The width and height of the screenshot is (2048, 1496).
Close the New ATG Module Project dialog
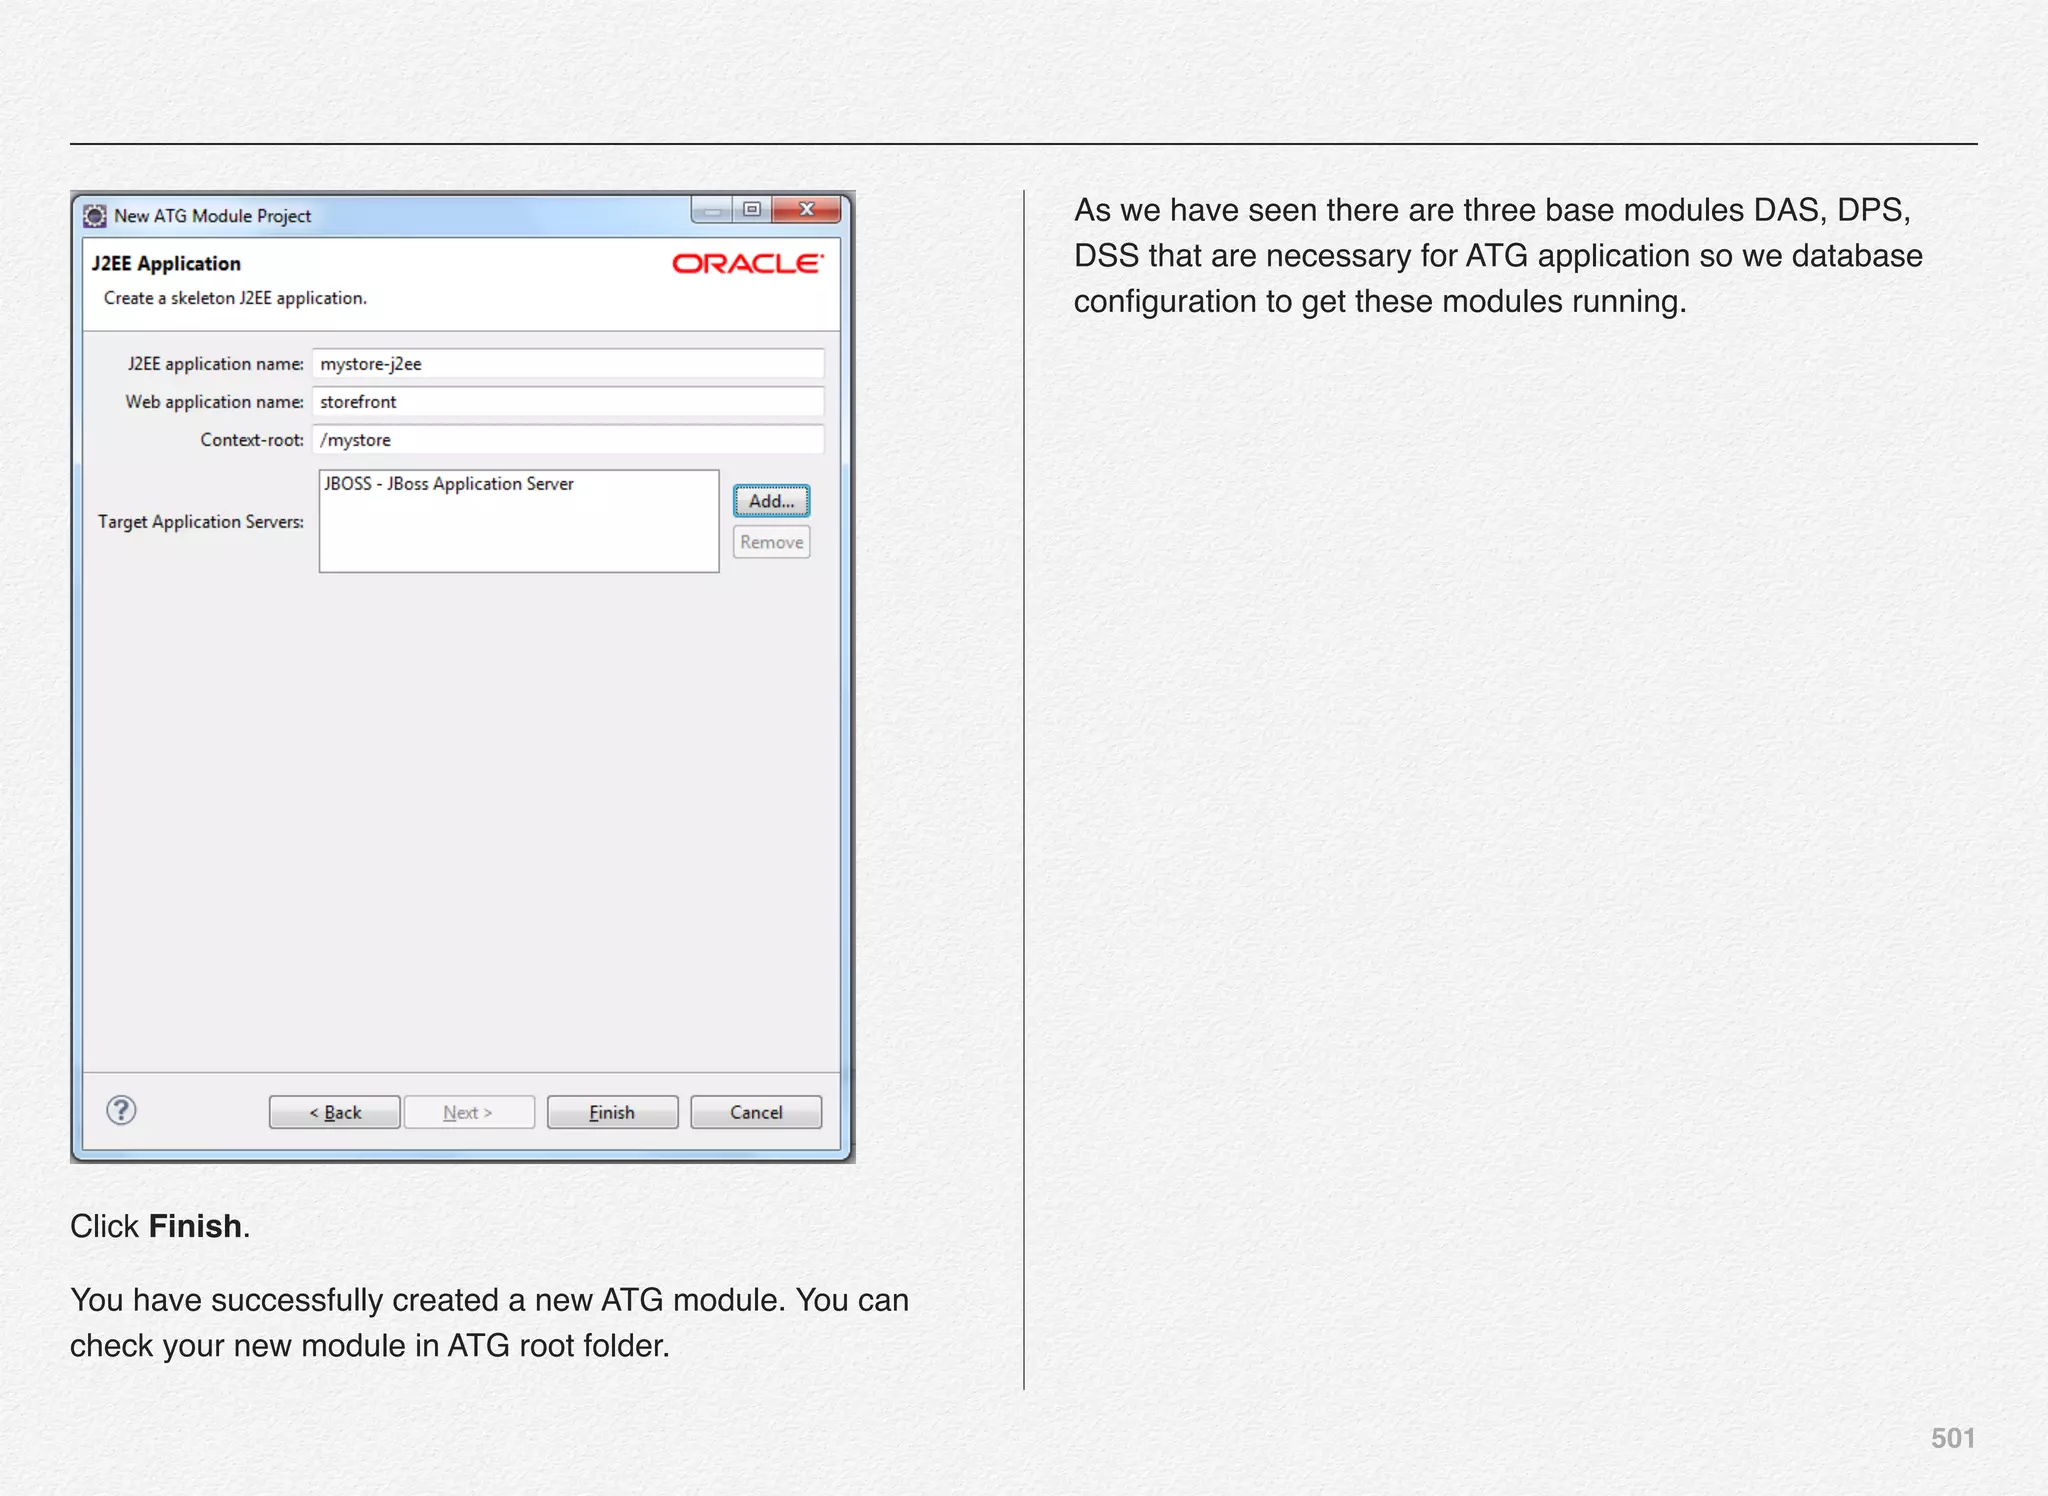click(806, 209)
